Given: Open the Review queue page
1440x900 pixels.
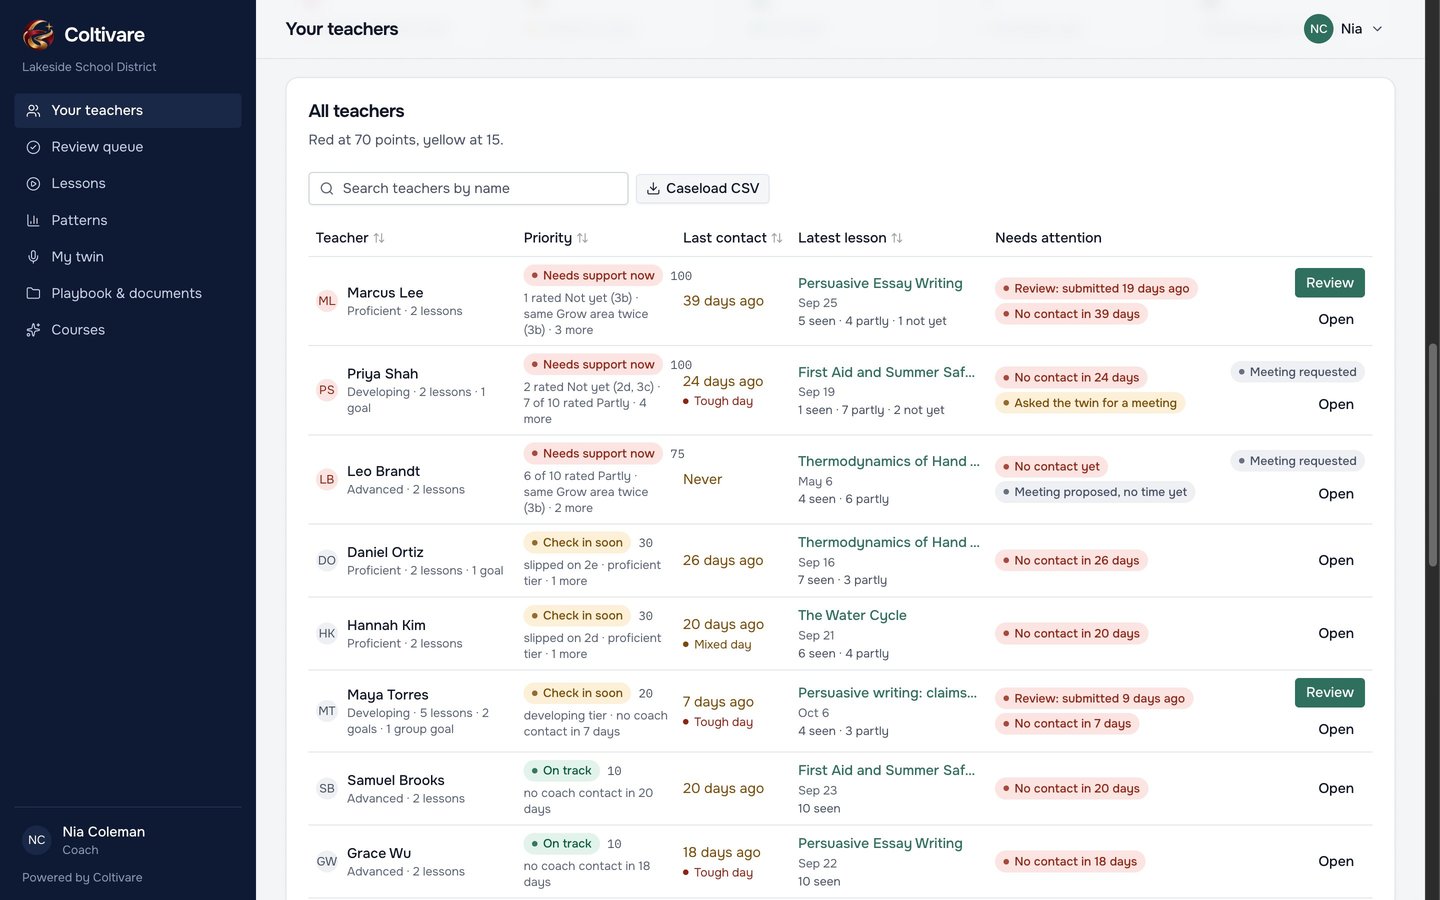Looking at the screenshot, I should coord(128,147).
